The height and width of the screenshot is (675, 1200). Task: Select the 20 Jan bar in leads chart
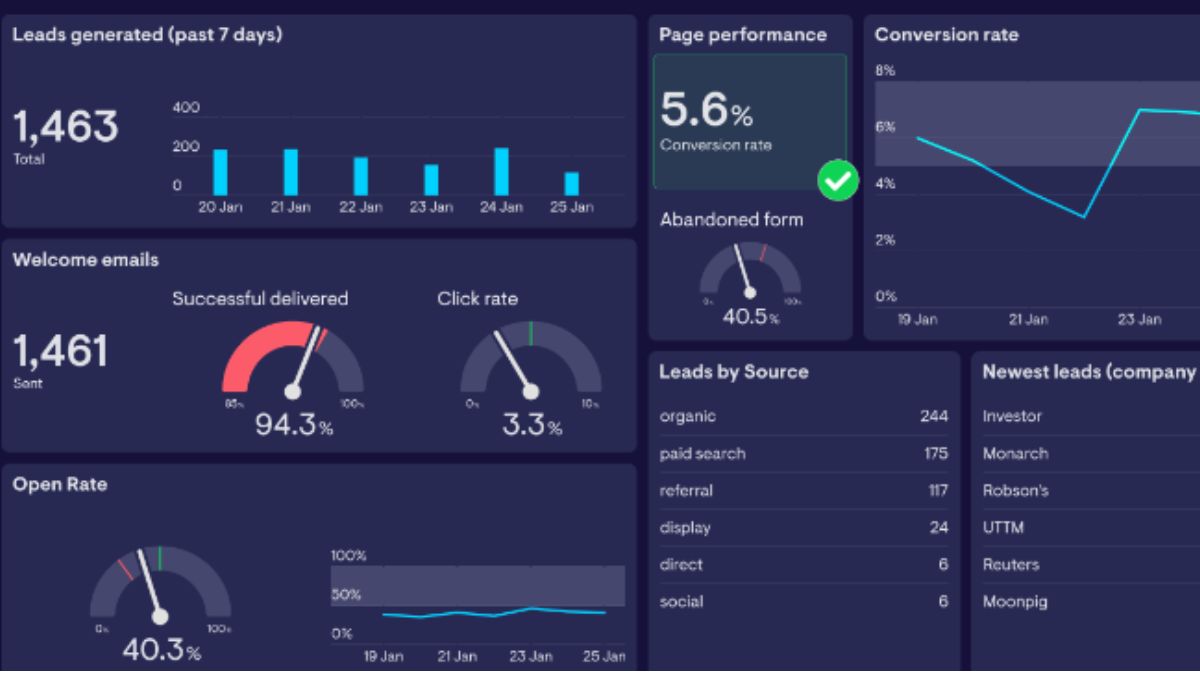click(x=218, y=168)
